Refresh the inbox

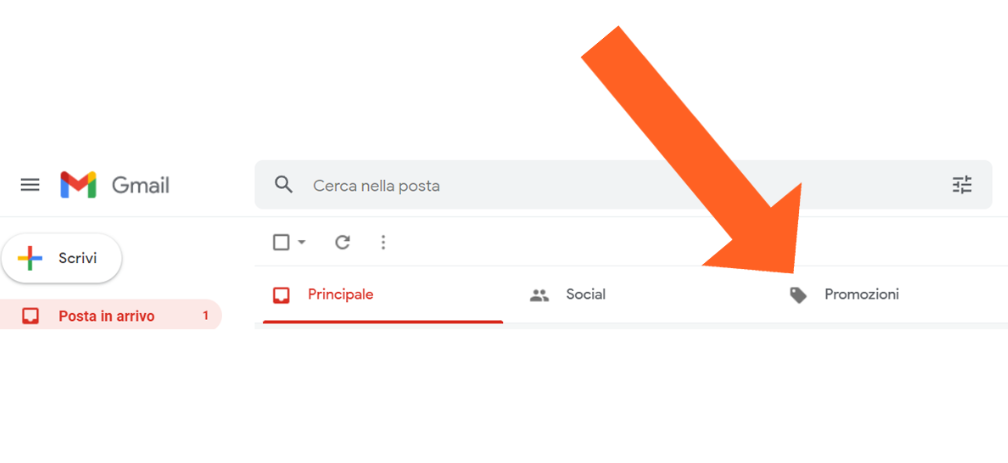pos(343,242)
